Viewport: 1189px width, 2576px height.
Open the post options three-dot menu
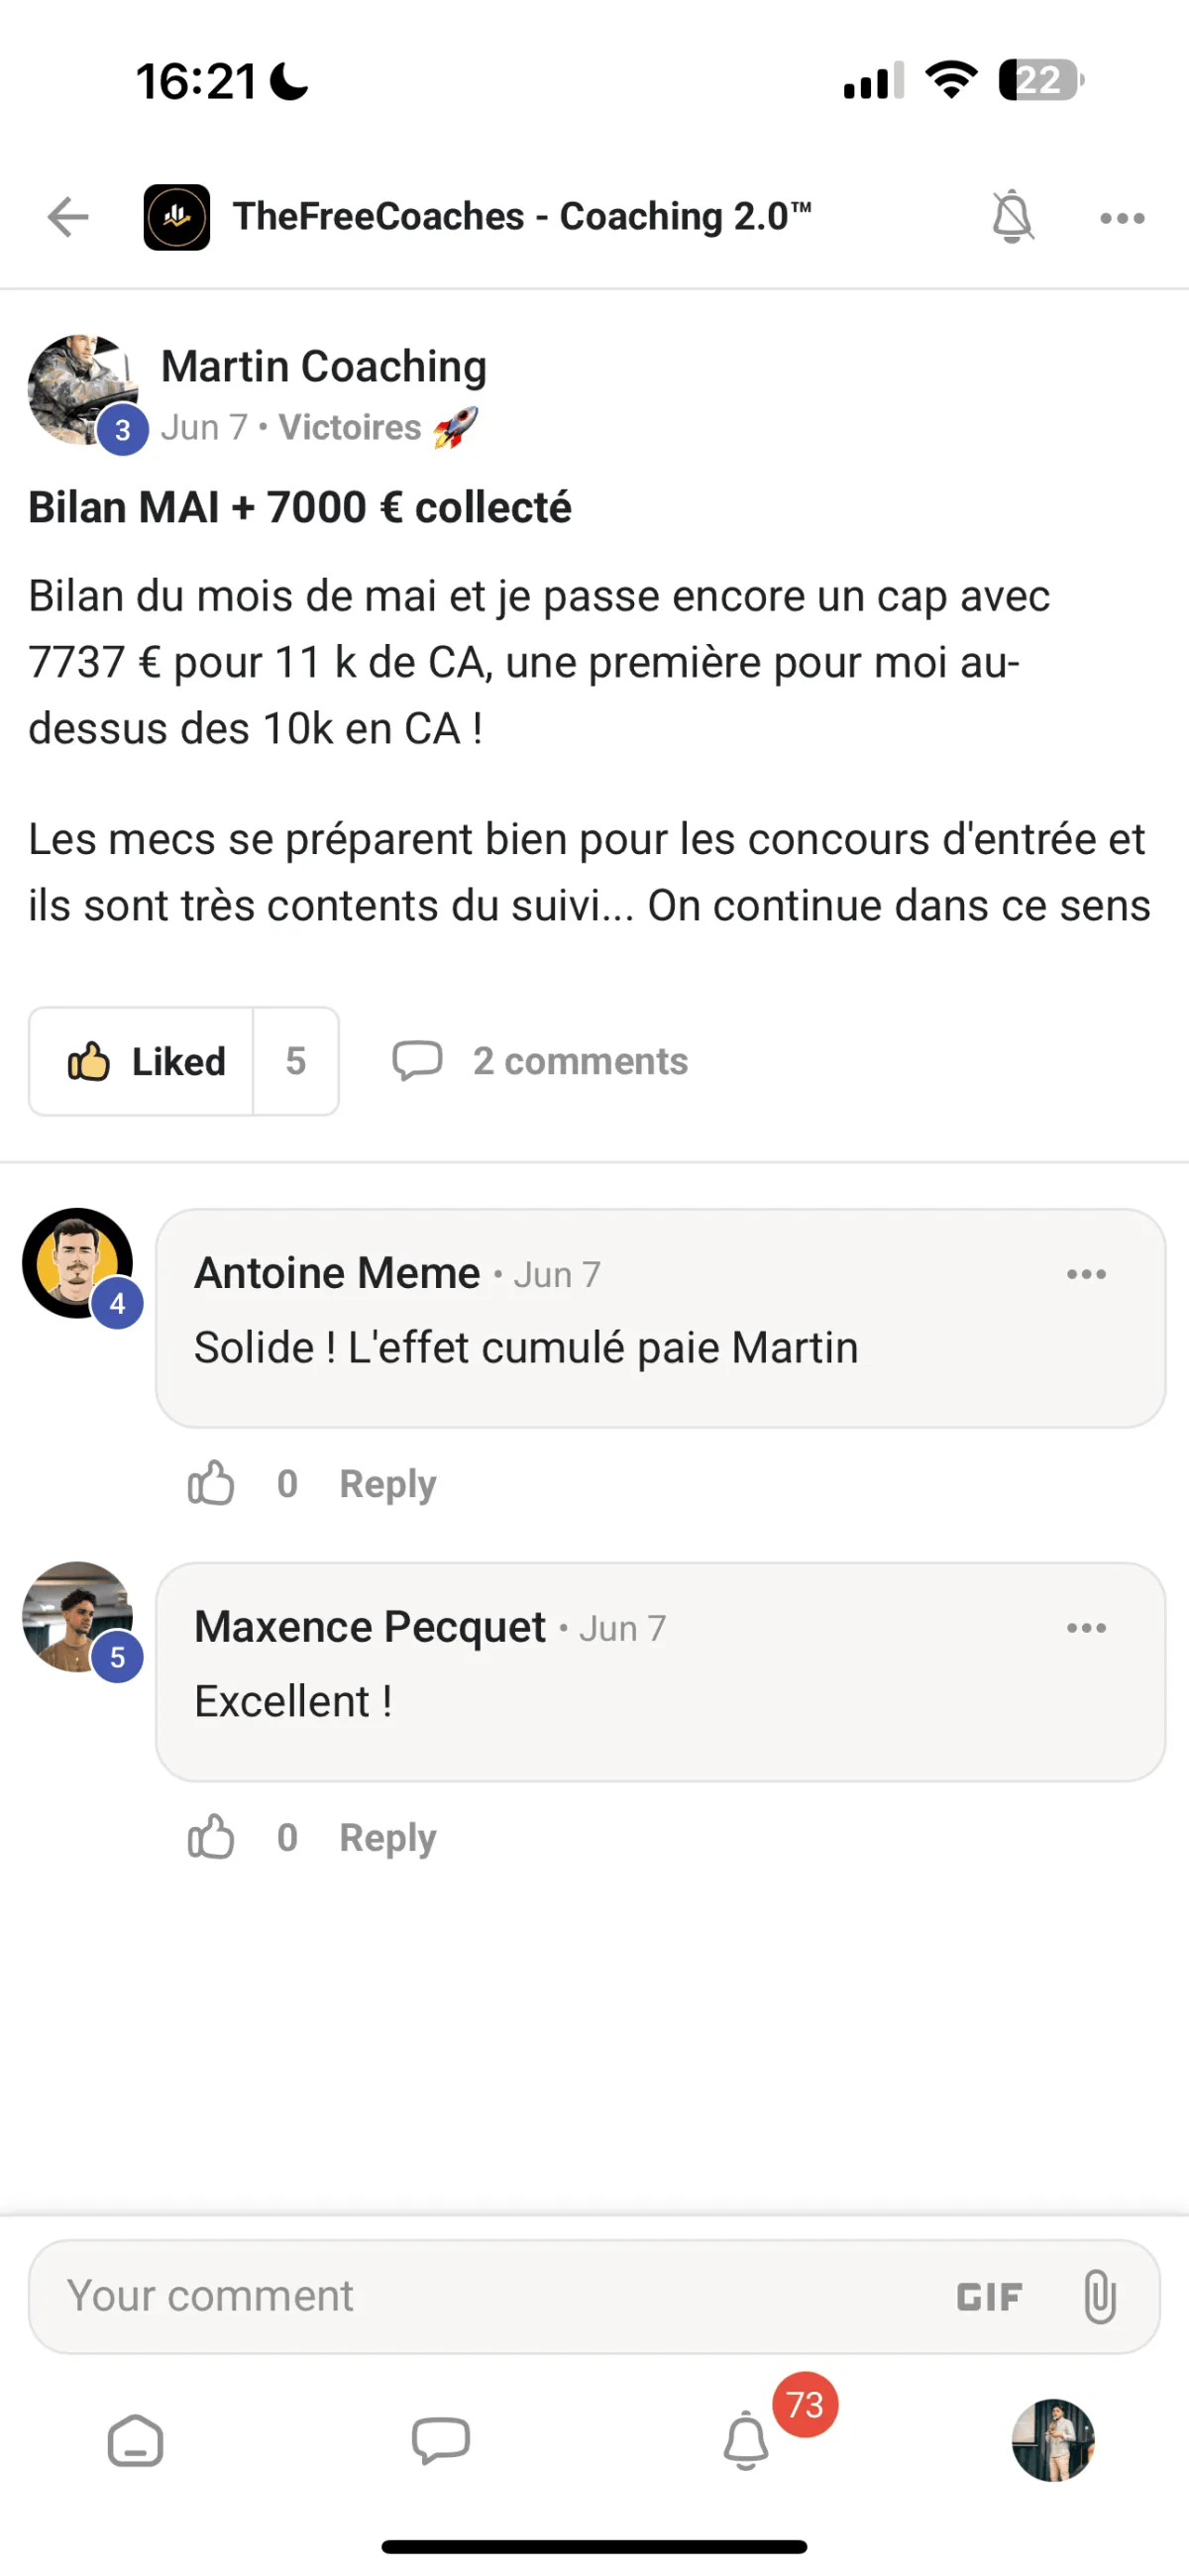click(1122, 218)
